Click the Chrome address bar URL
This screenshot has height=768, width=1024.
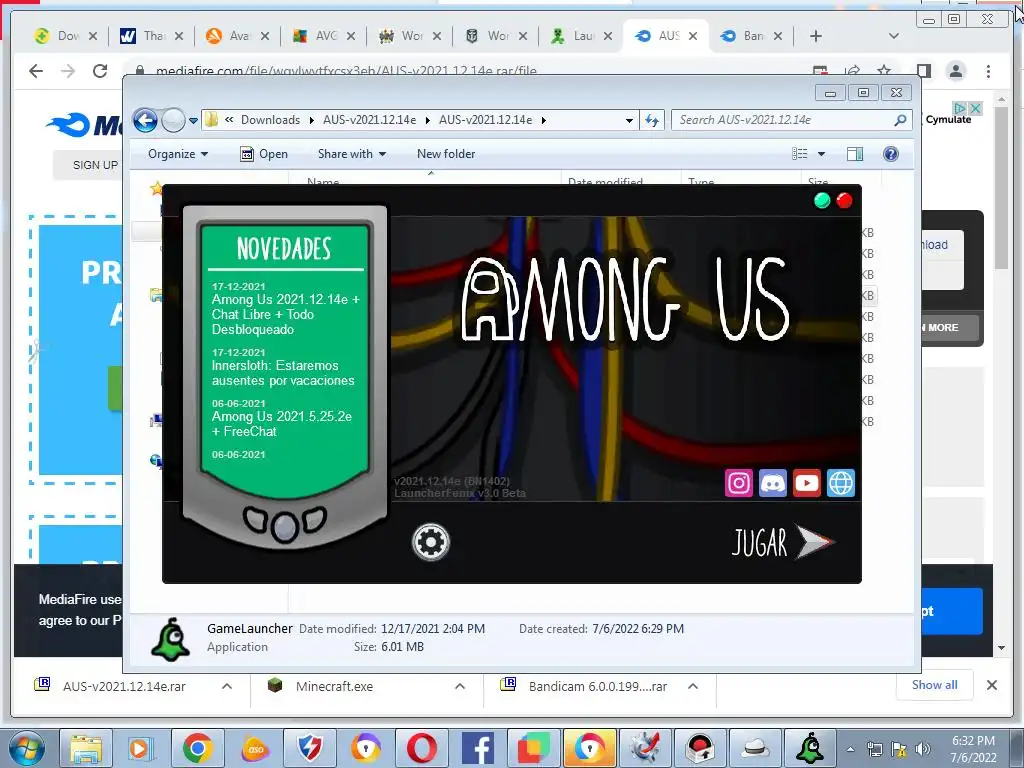pos(346,71)
